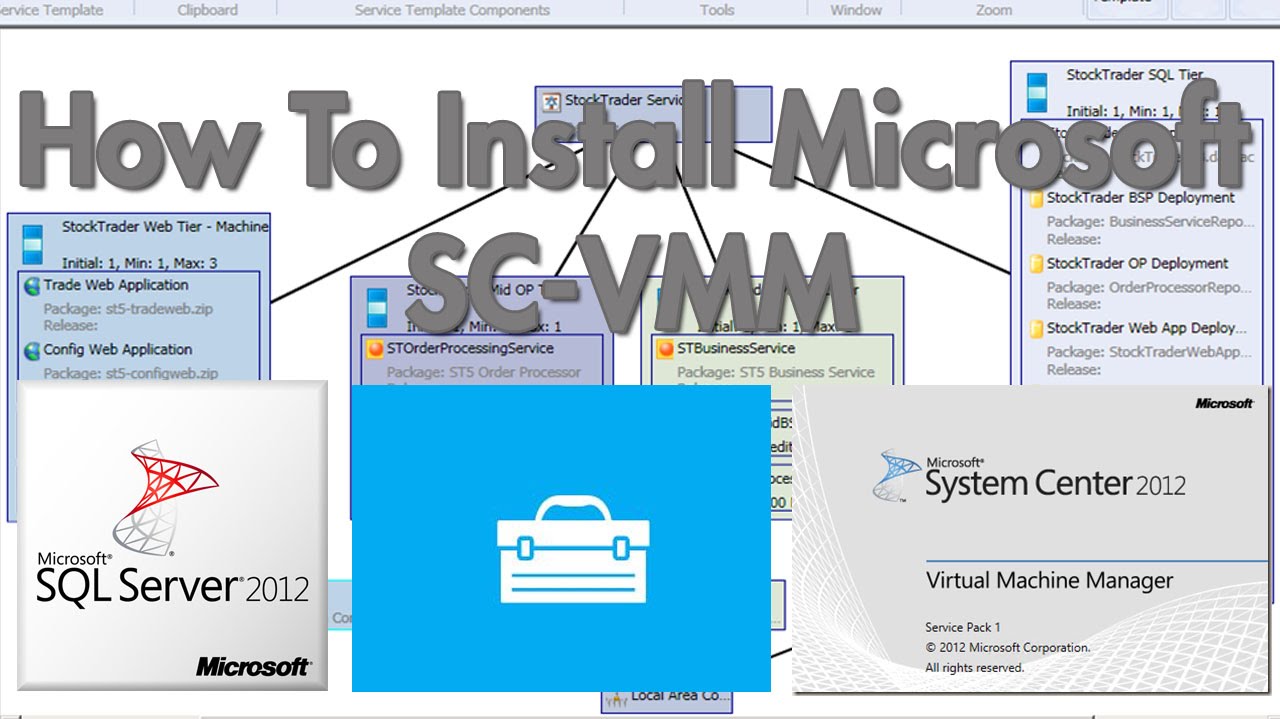Select the 'STBusinessService' label
Image resolution: width=1280 pixels, height=719 pixels.
[x=736, y=348]
